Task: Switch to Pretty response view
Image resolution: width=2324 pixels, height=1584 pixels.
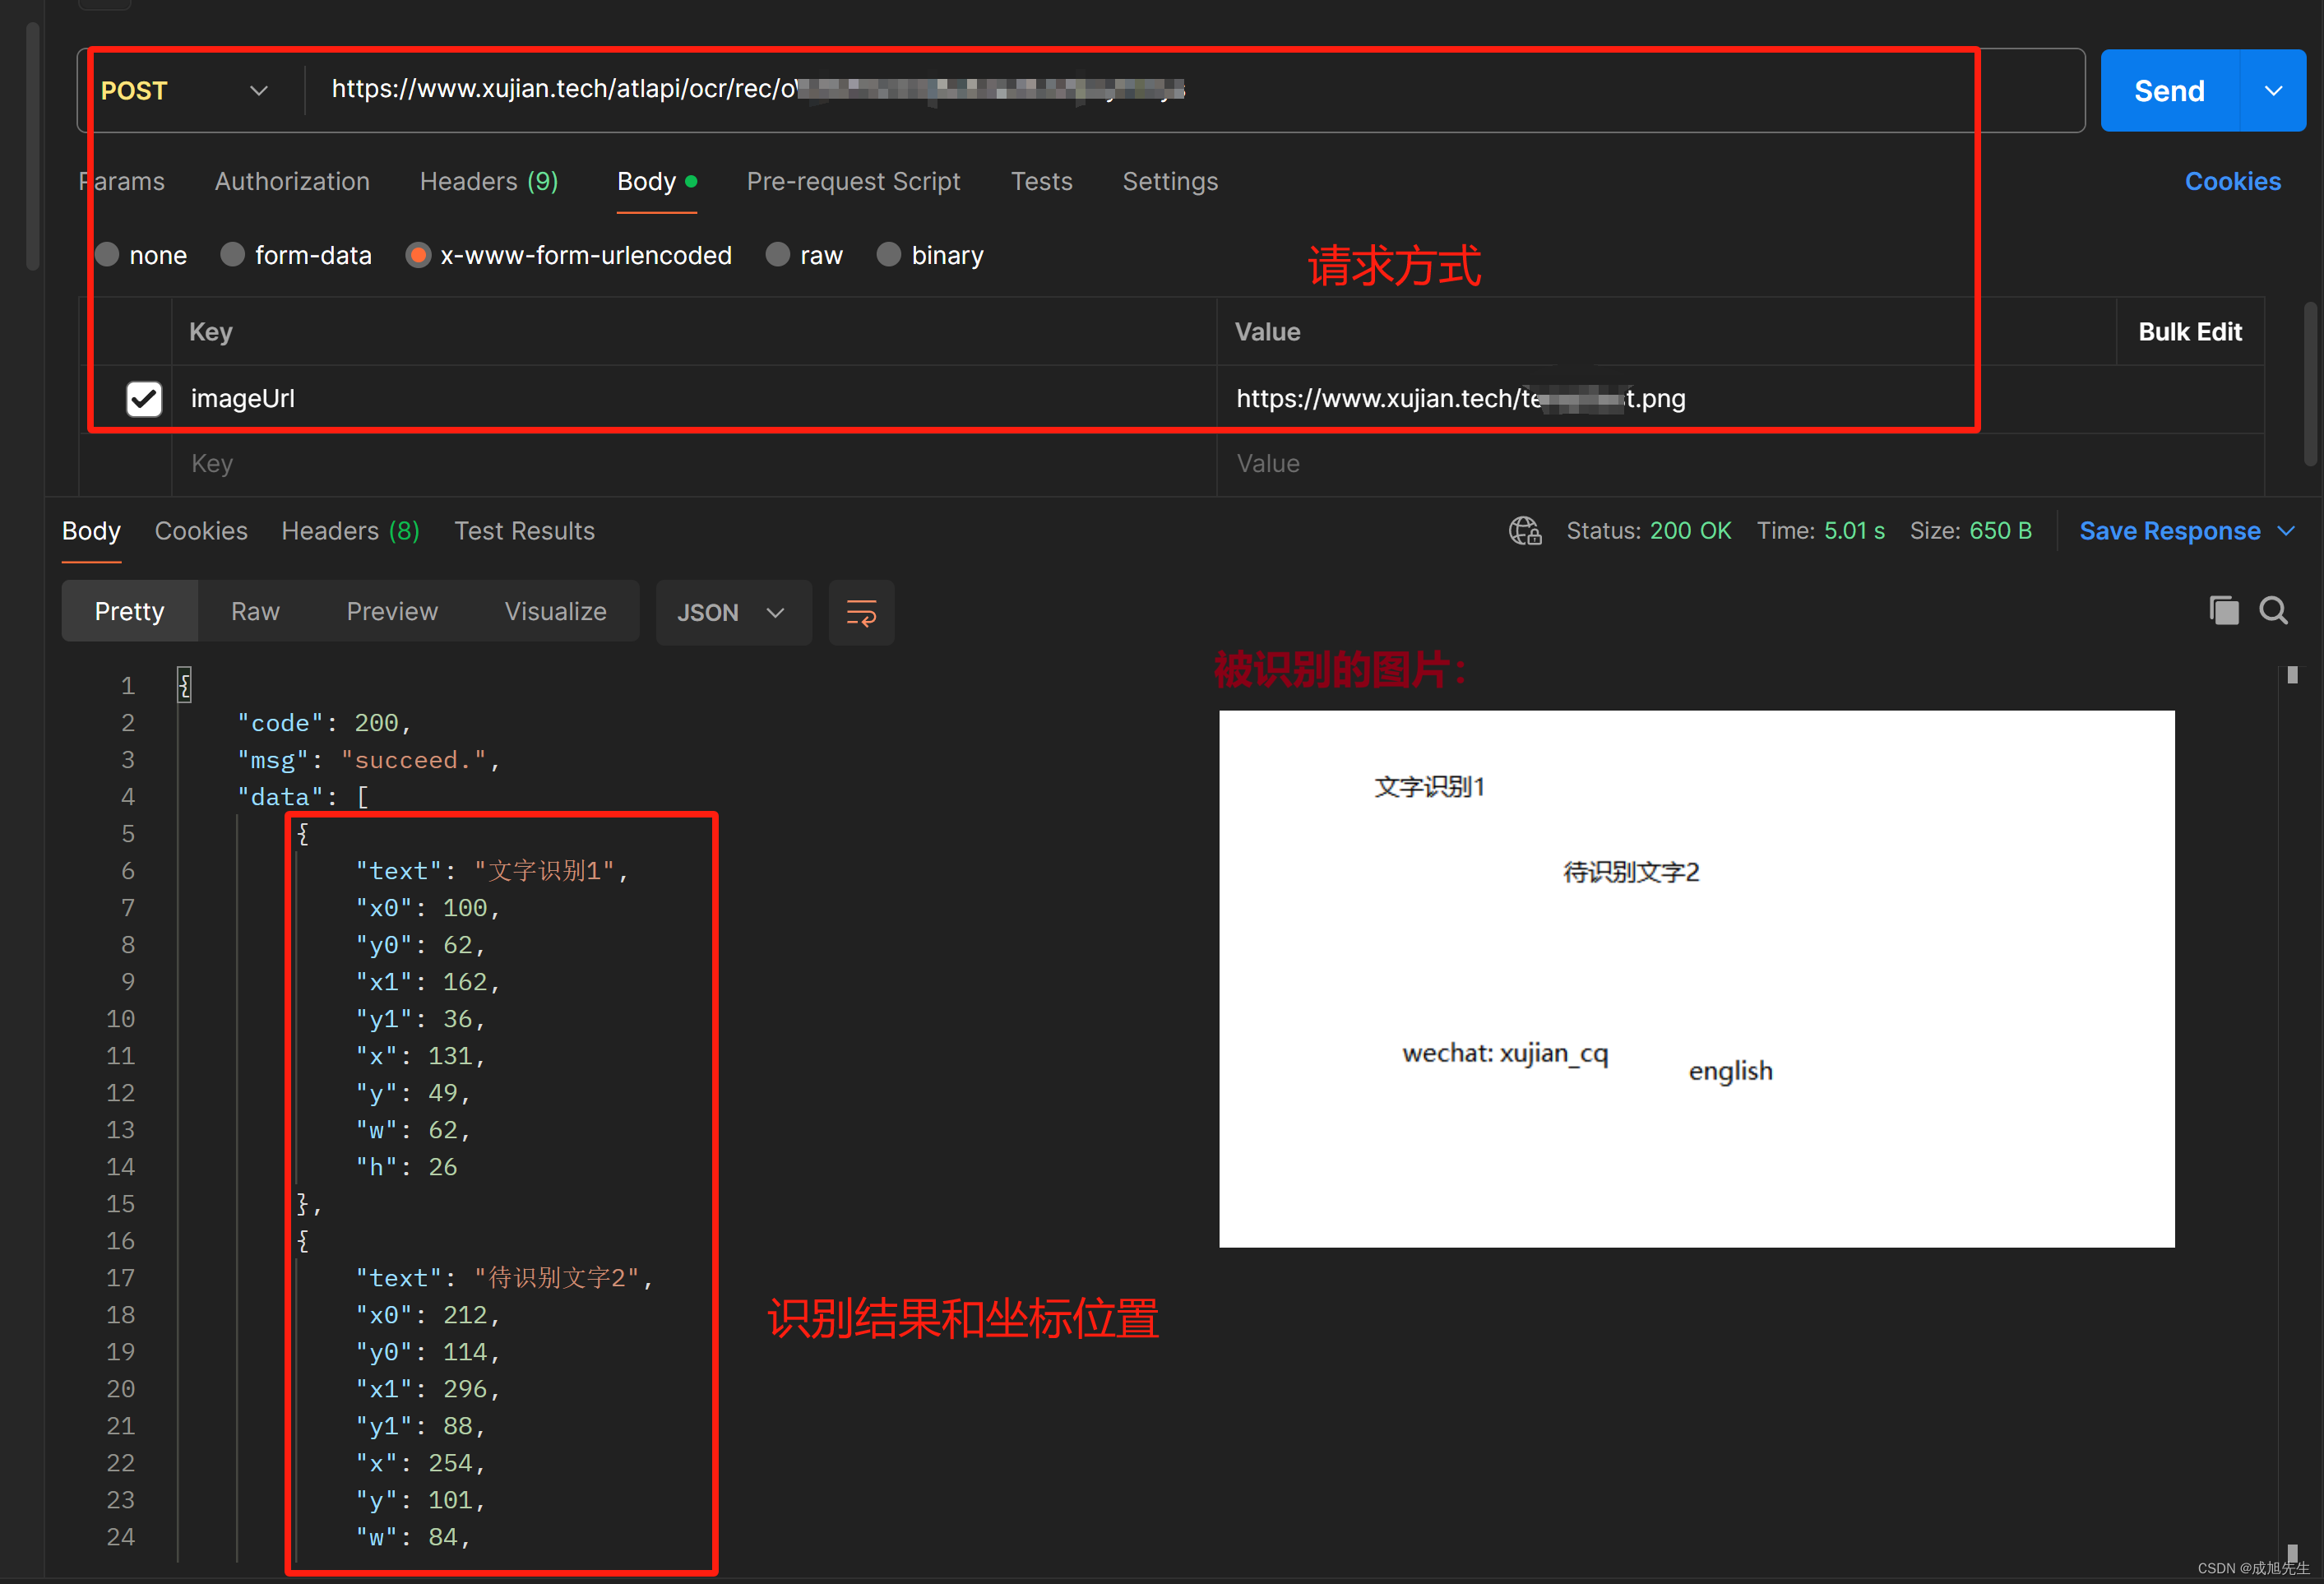Action: (129, 611)
